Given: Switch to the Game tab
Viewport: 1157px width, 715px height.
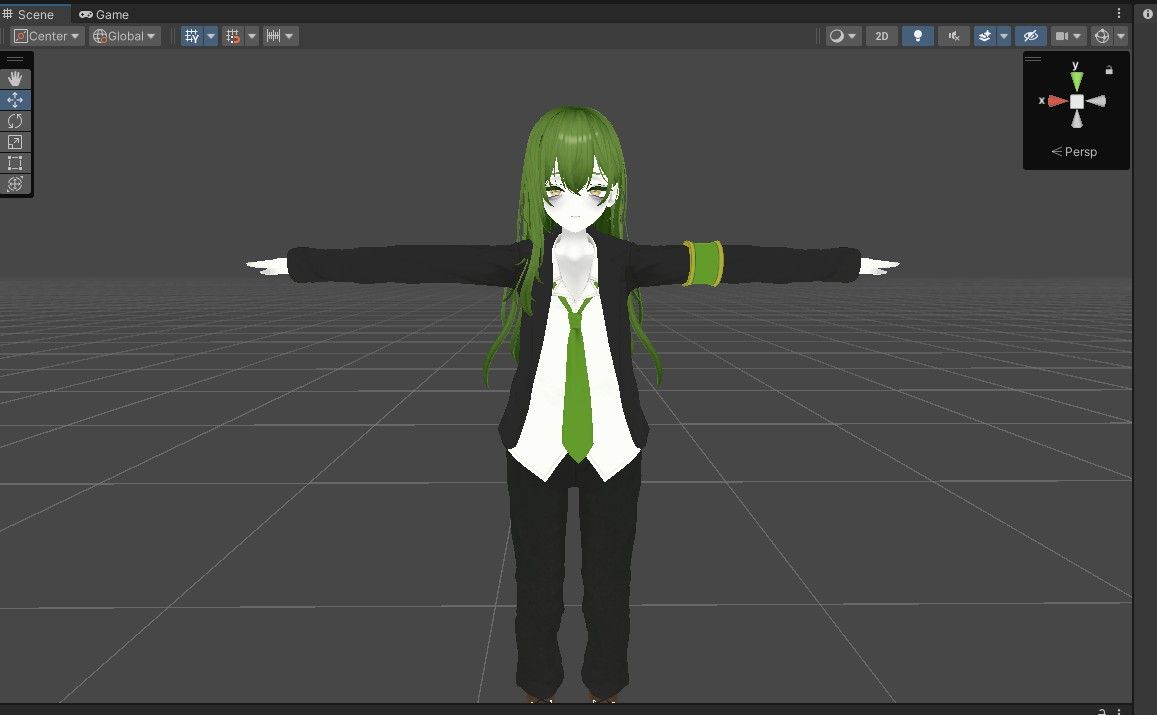Looking at the screenshot, I should [104, 14].
